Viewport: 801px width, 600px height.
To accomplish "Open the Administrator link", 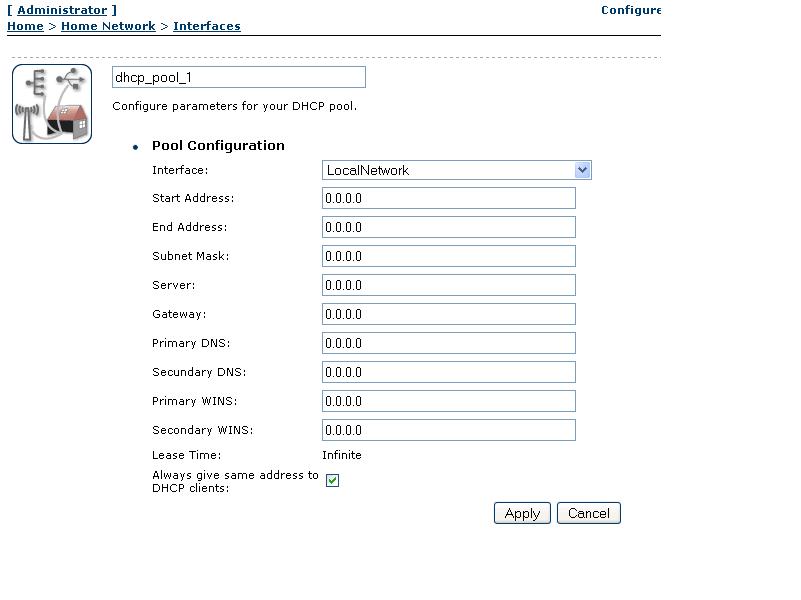I will tap(62, 10).
